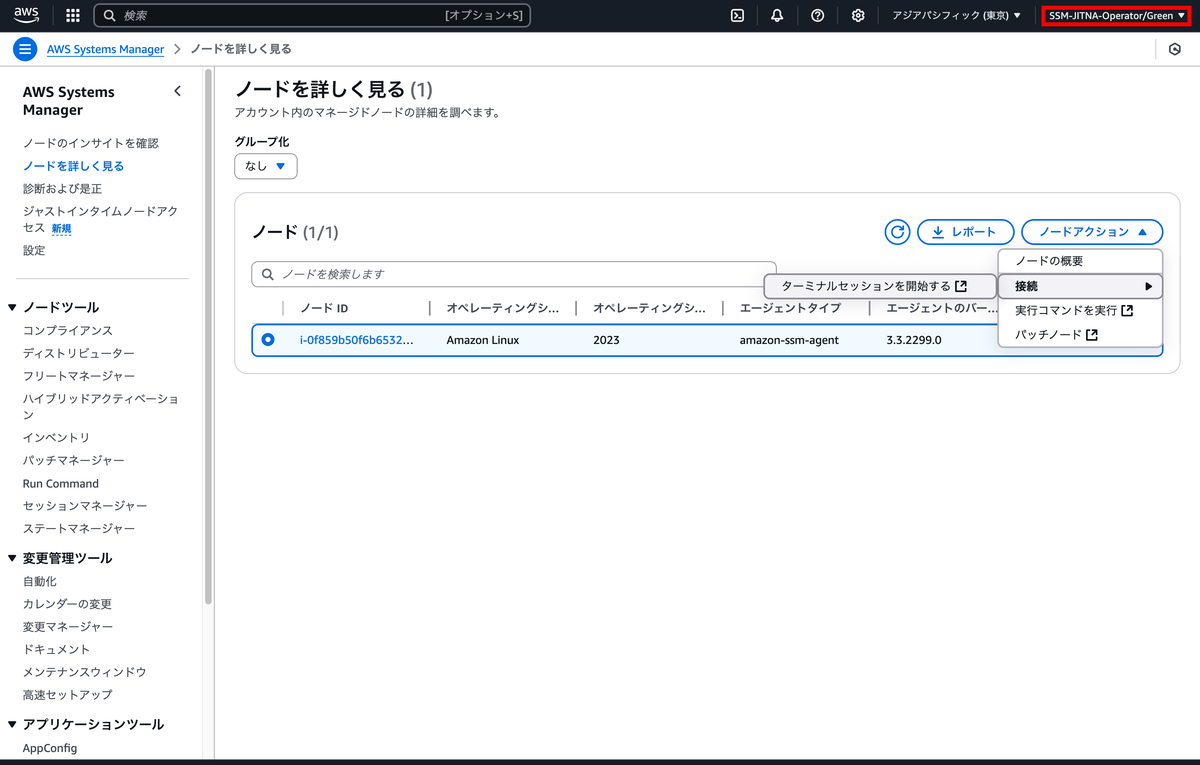The width and height of the screenshot is (1200, 765).
Task: Open the 接続 submenu item
Action: click(x=1080, y=286)
